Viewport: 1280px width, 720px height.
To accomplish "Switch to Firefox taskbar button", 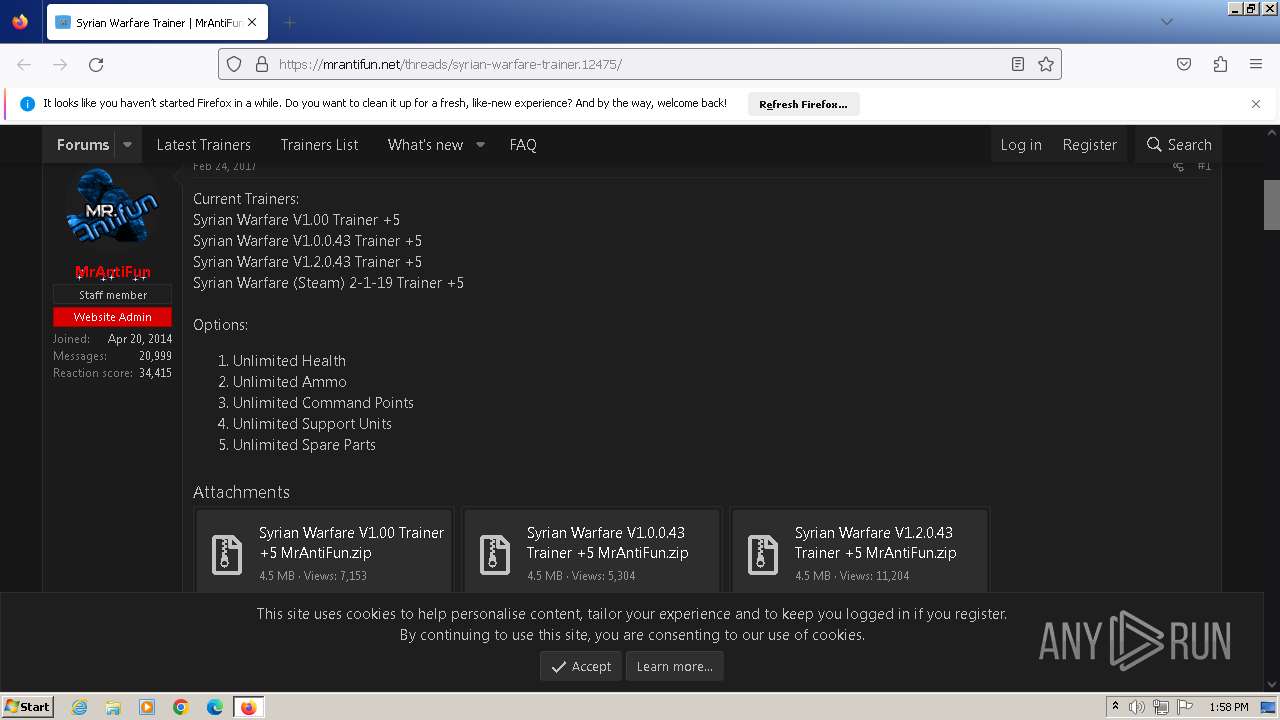I will pyautogui.click(x=248, y=707).
